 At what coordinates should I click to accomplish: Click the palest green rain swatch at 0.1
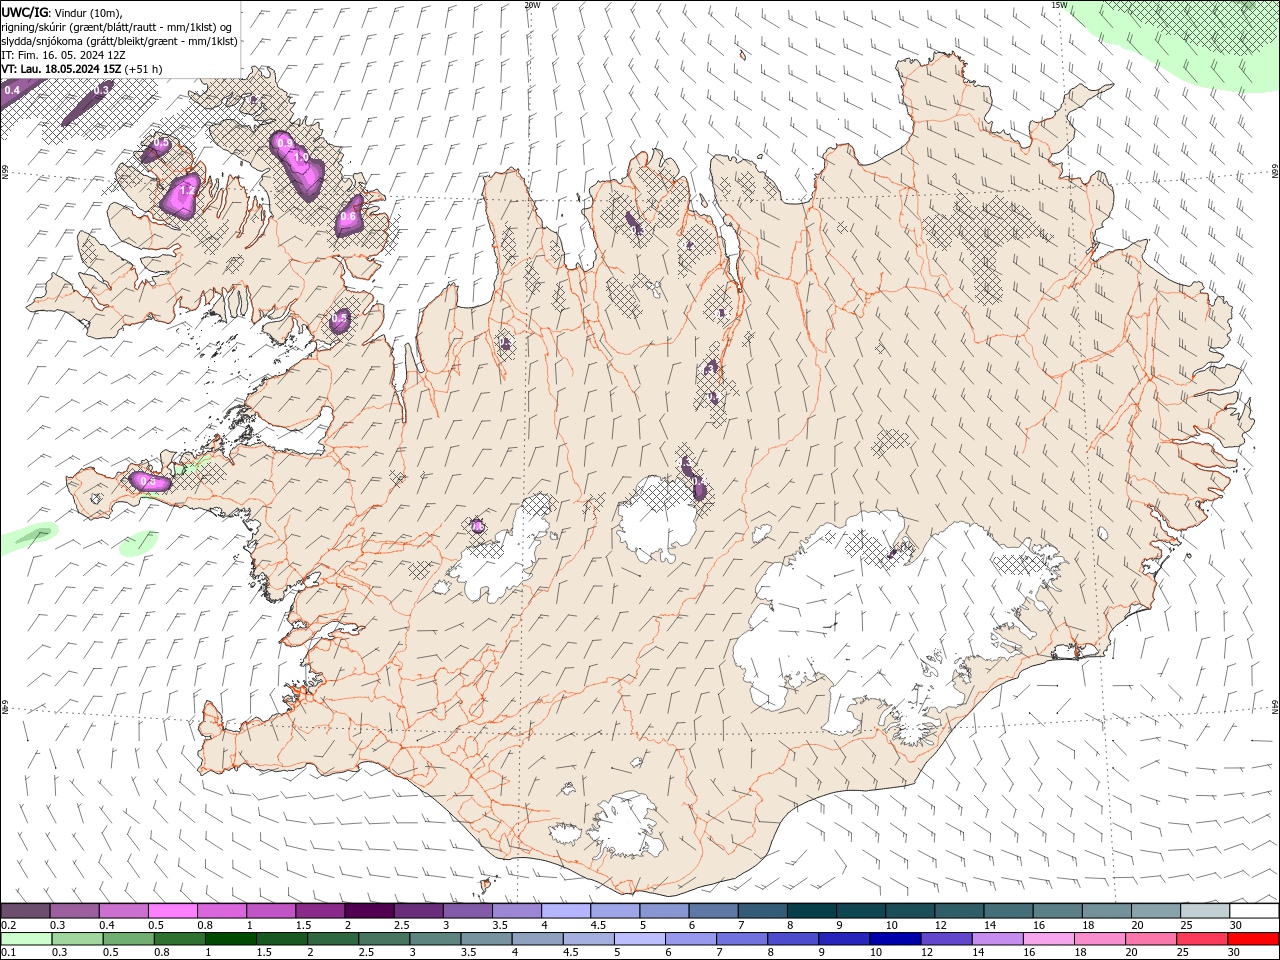(x=26, y=939)
